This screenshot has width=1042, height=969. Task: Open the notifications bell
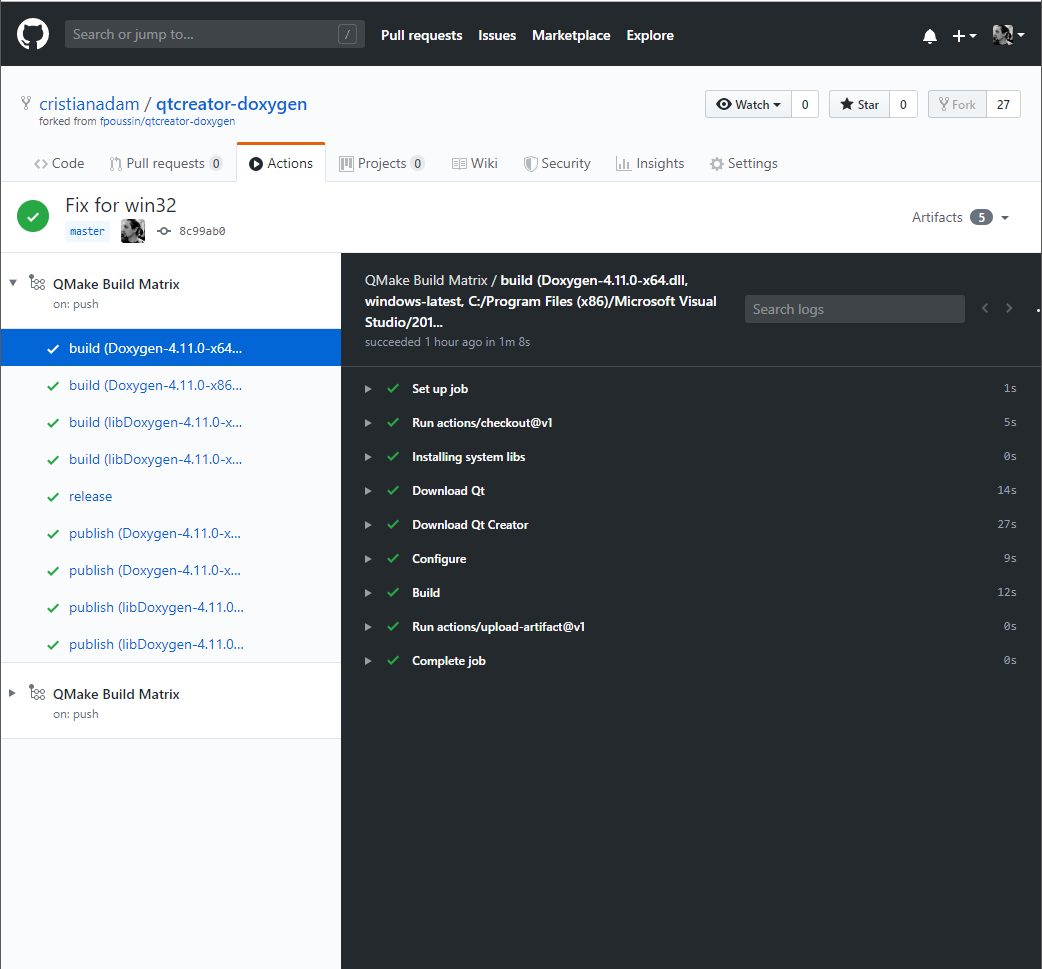click(930, 36)
